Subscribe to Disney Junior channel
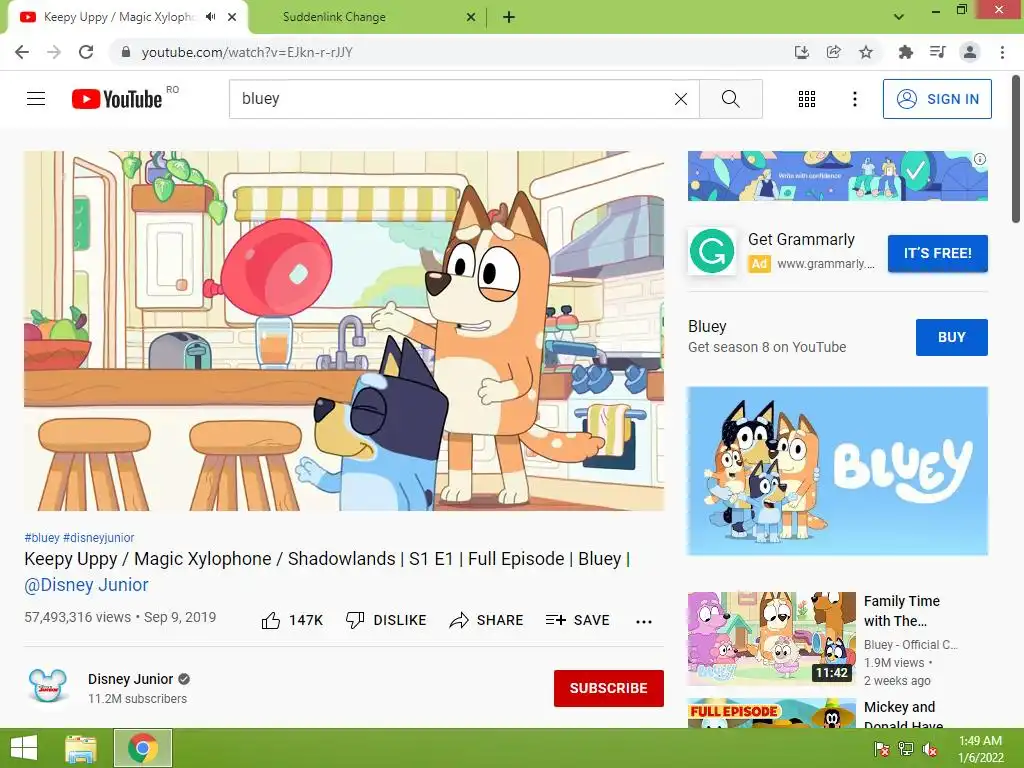Screen dimensions: 1024x768 click(x=609, y=688)
